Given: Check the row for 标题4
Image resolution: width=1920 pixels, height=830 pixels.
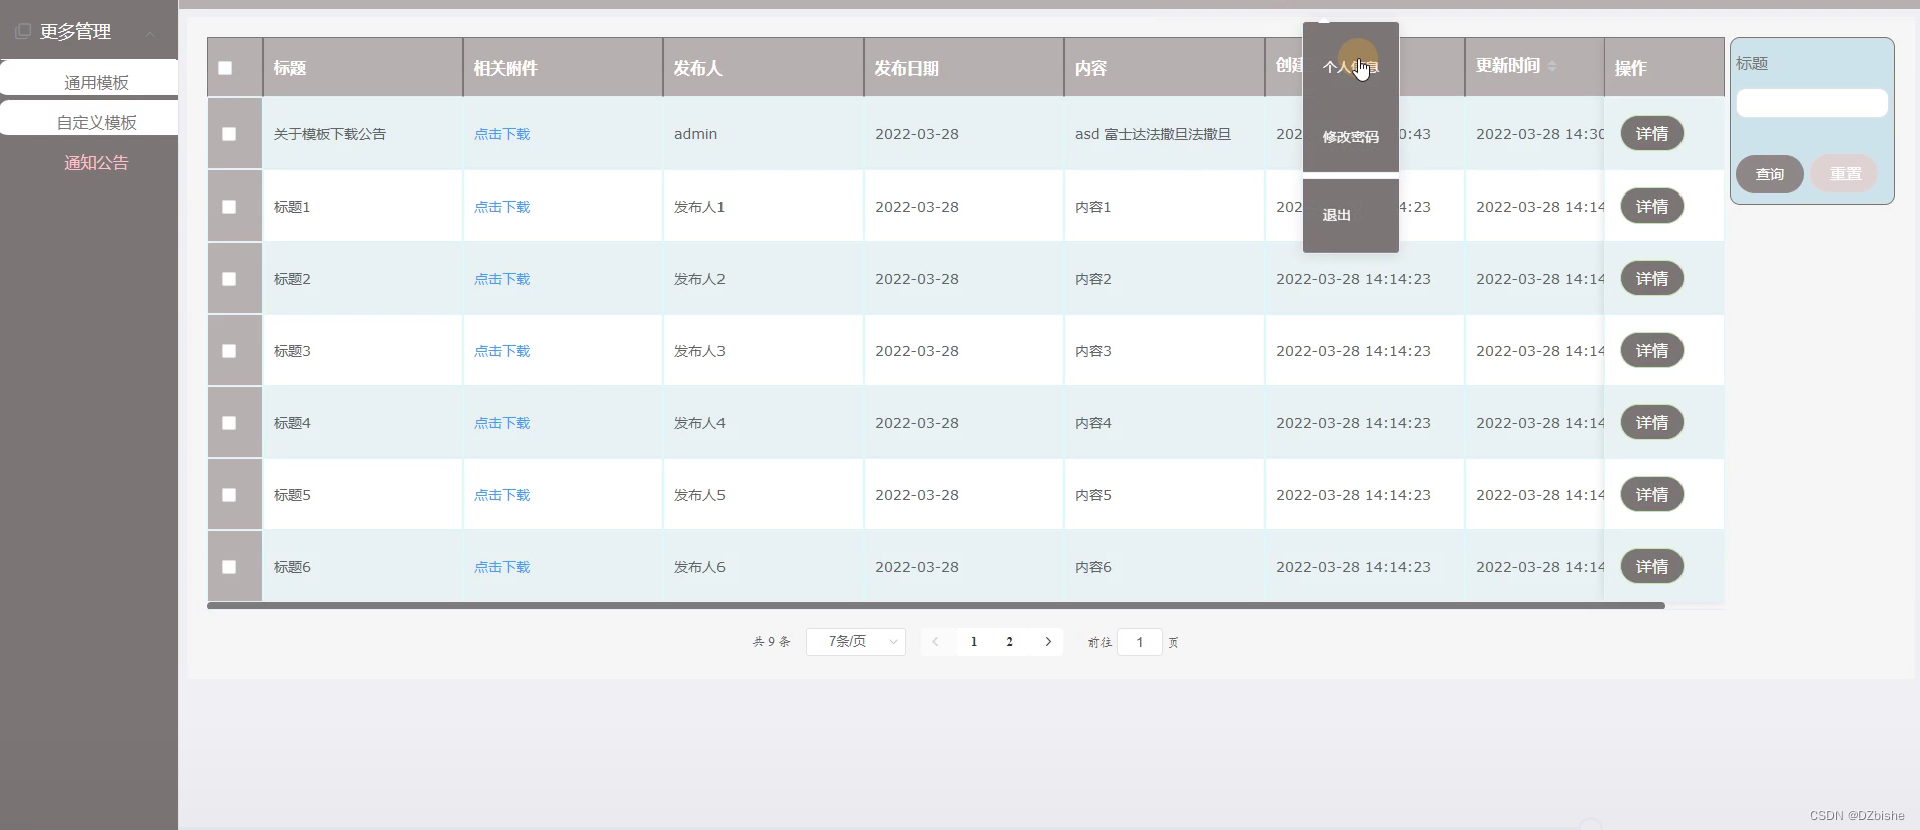Looking at the screenshot, I should coord(229,423).
